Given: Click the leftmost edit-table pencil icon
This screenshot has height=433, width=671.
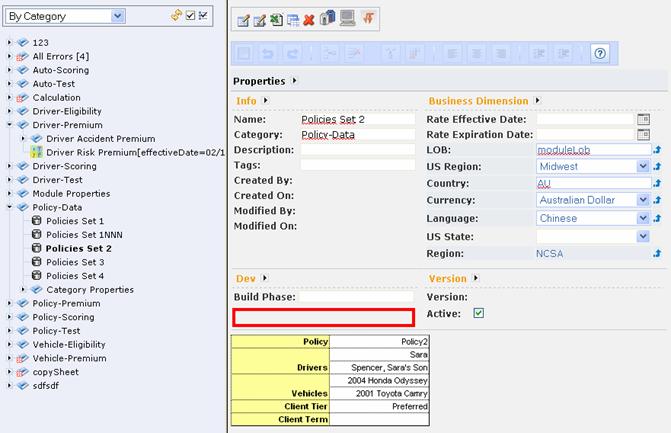Looking at the screenshot, I should pyautogui.click(x=243, y=20).
